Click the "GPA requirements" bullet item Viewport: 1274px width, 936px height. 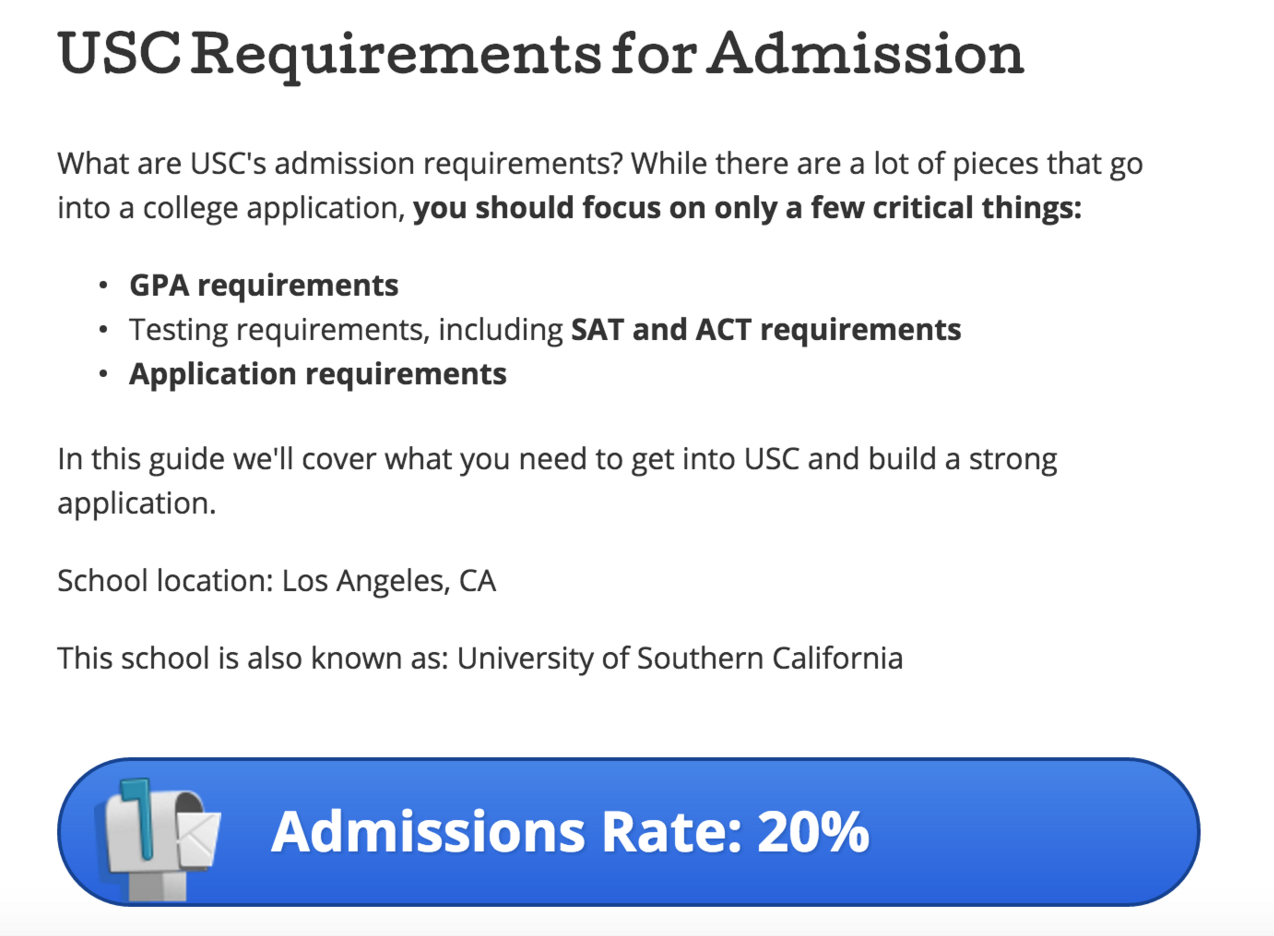click(264, 285)
